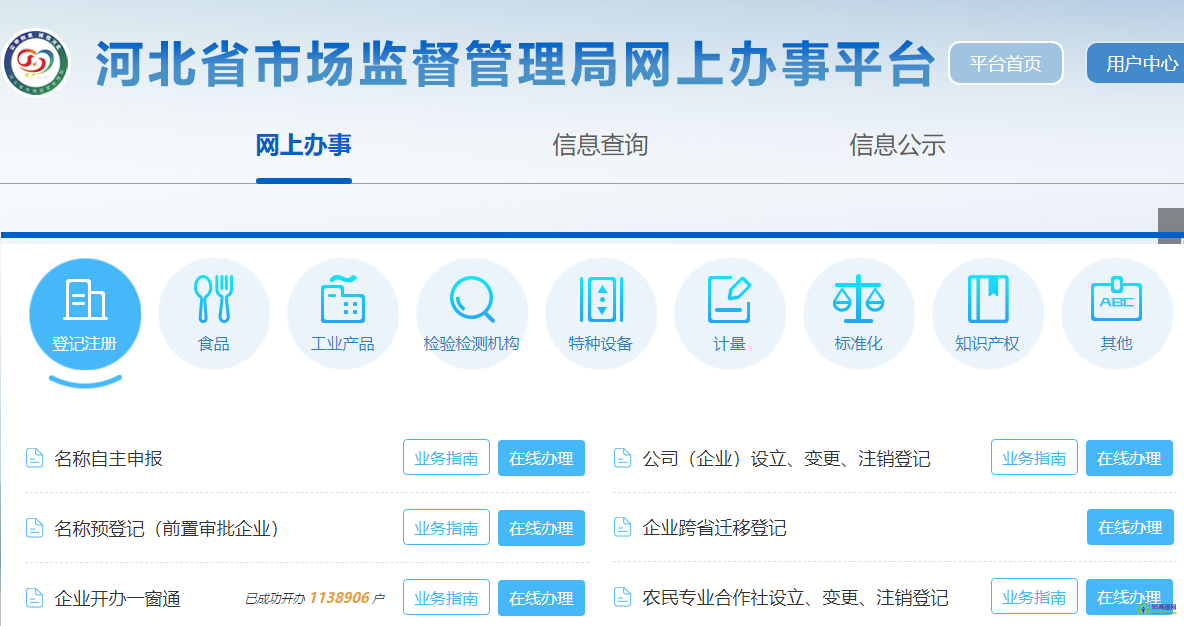Click the platform logo emblem
Image resolution: width=1184 pixels, height=626 pixels.
pyautogui.click(x=37, y=62)
